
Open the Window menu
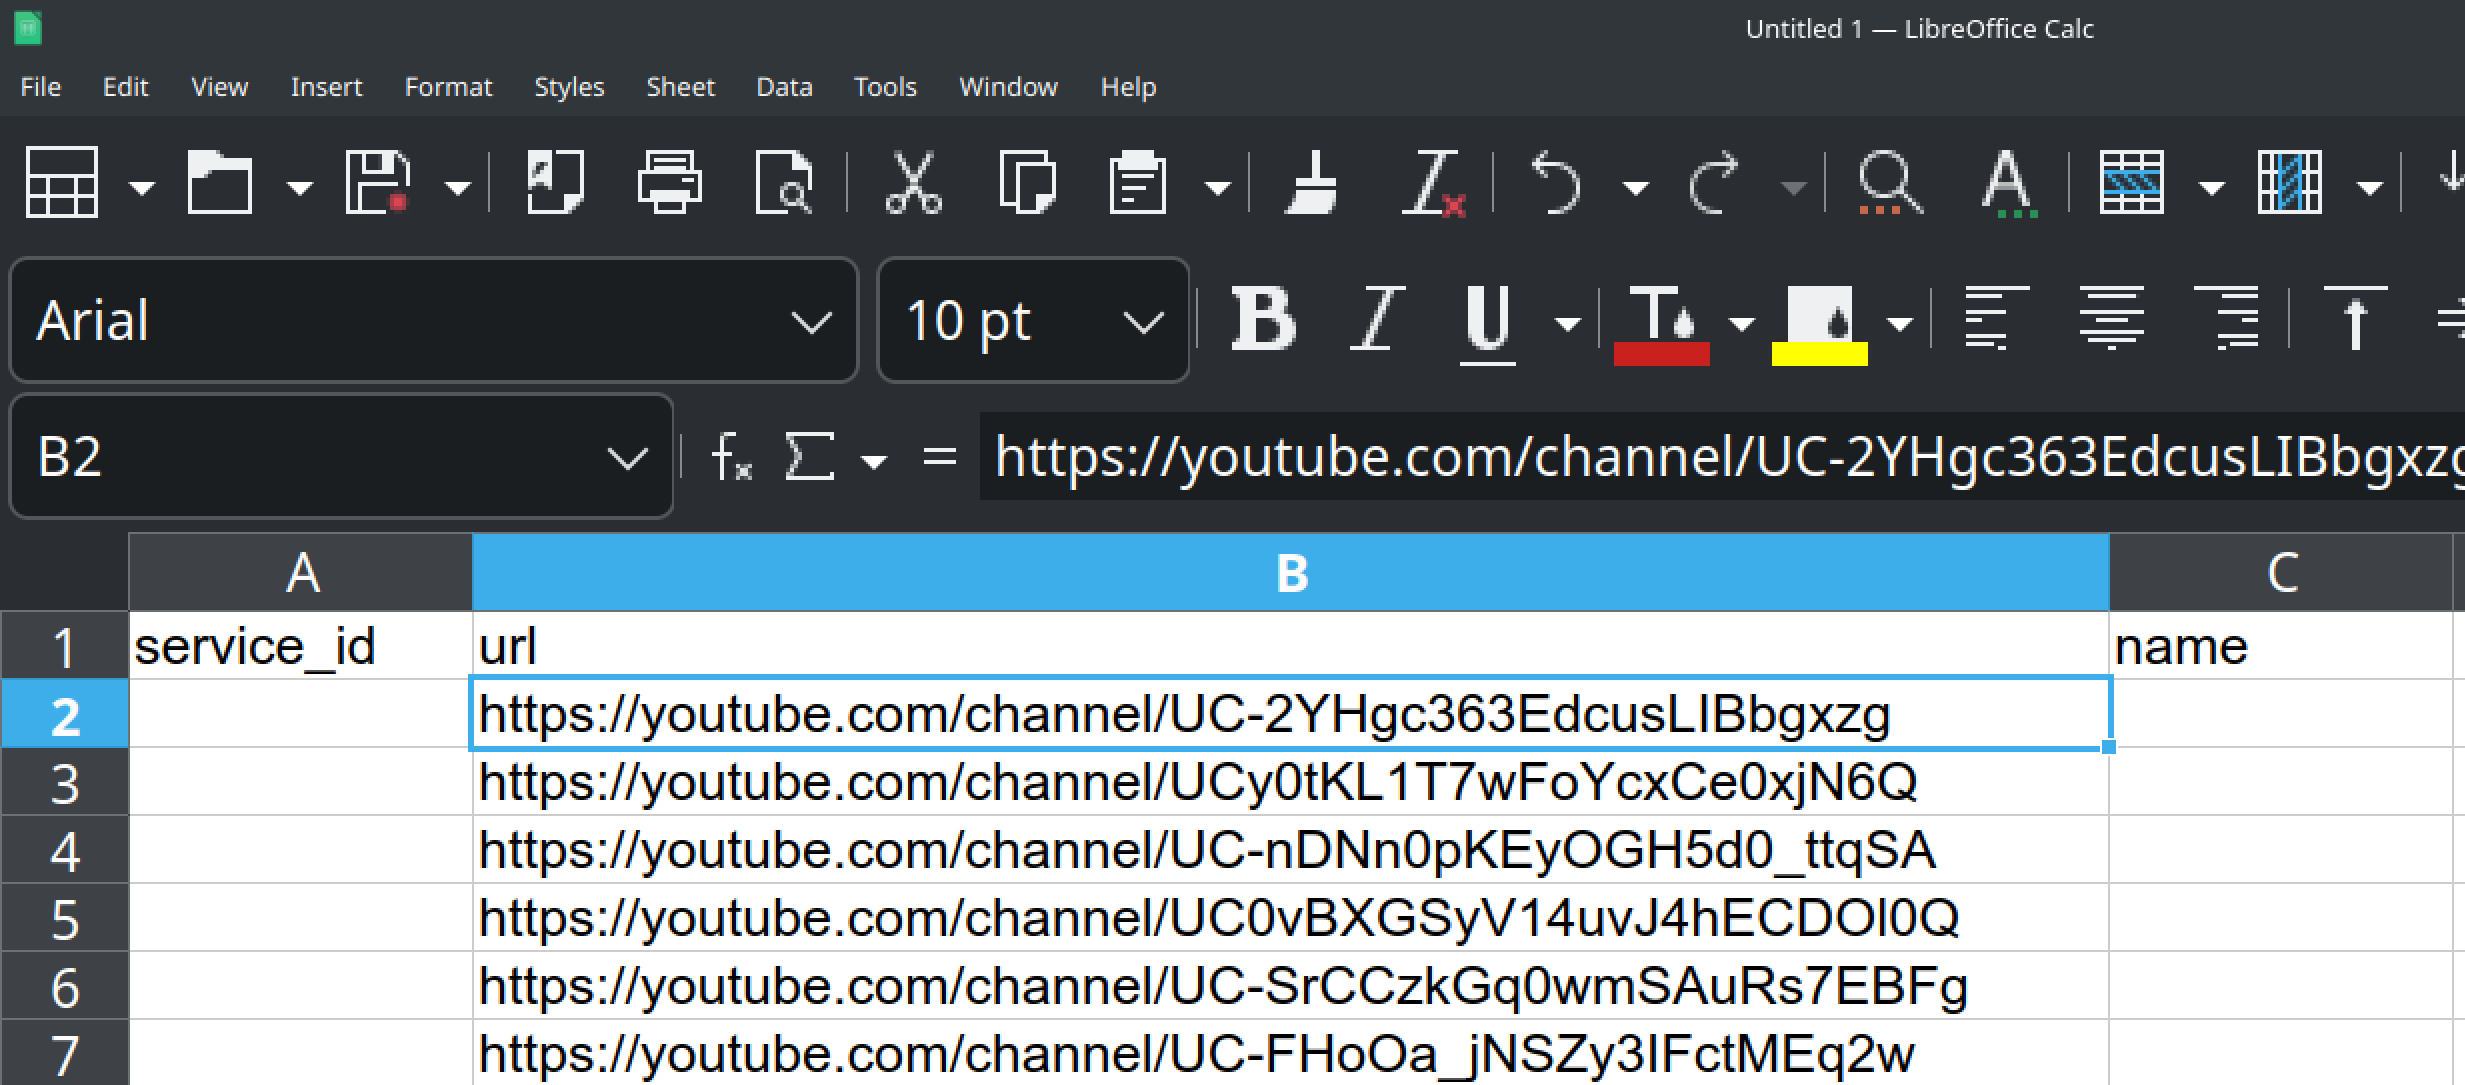click(1008, 87)
